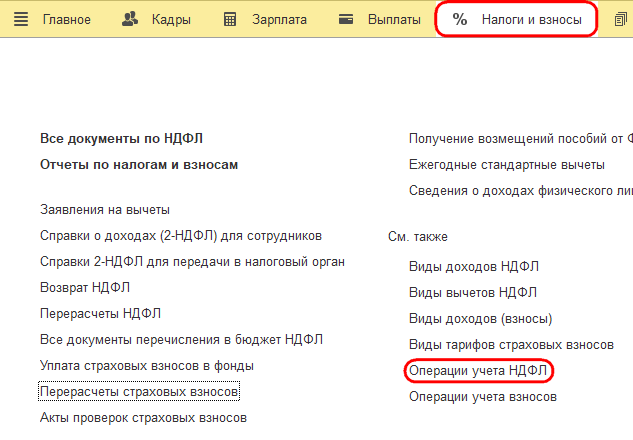Open Виды доходов НДФЛ
633x440 pixels.
[474, 267]
